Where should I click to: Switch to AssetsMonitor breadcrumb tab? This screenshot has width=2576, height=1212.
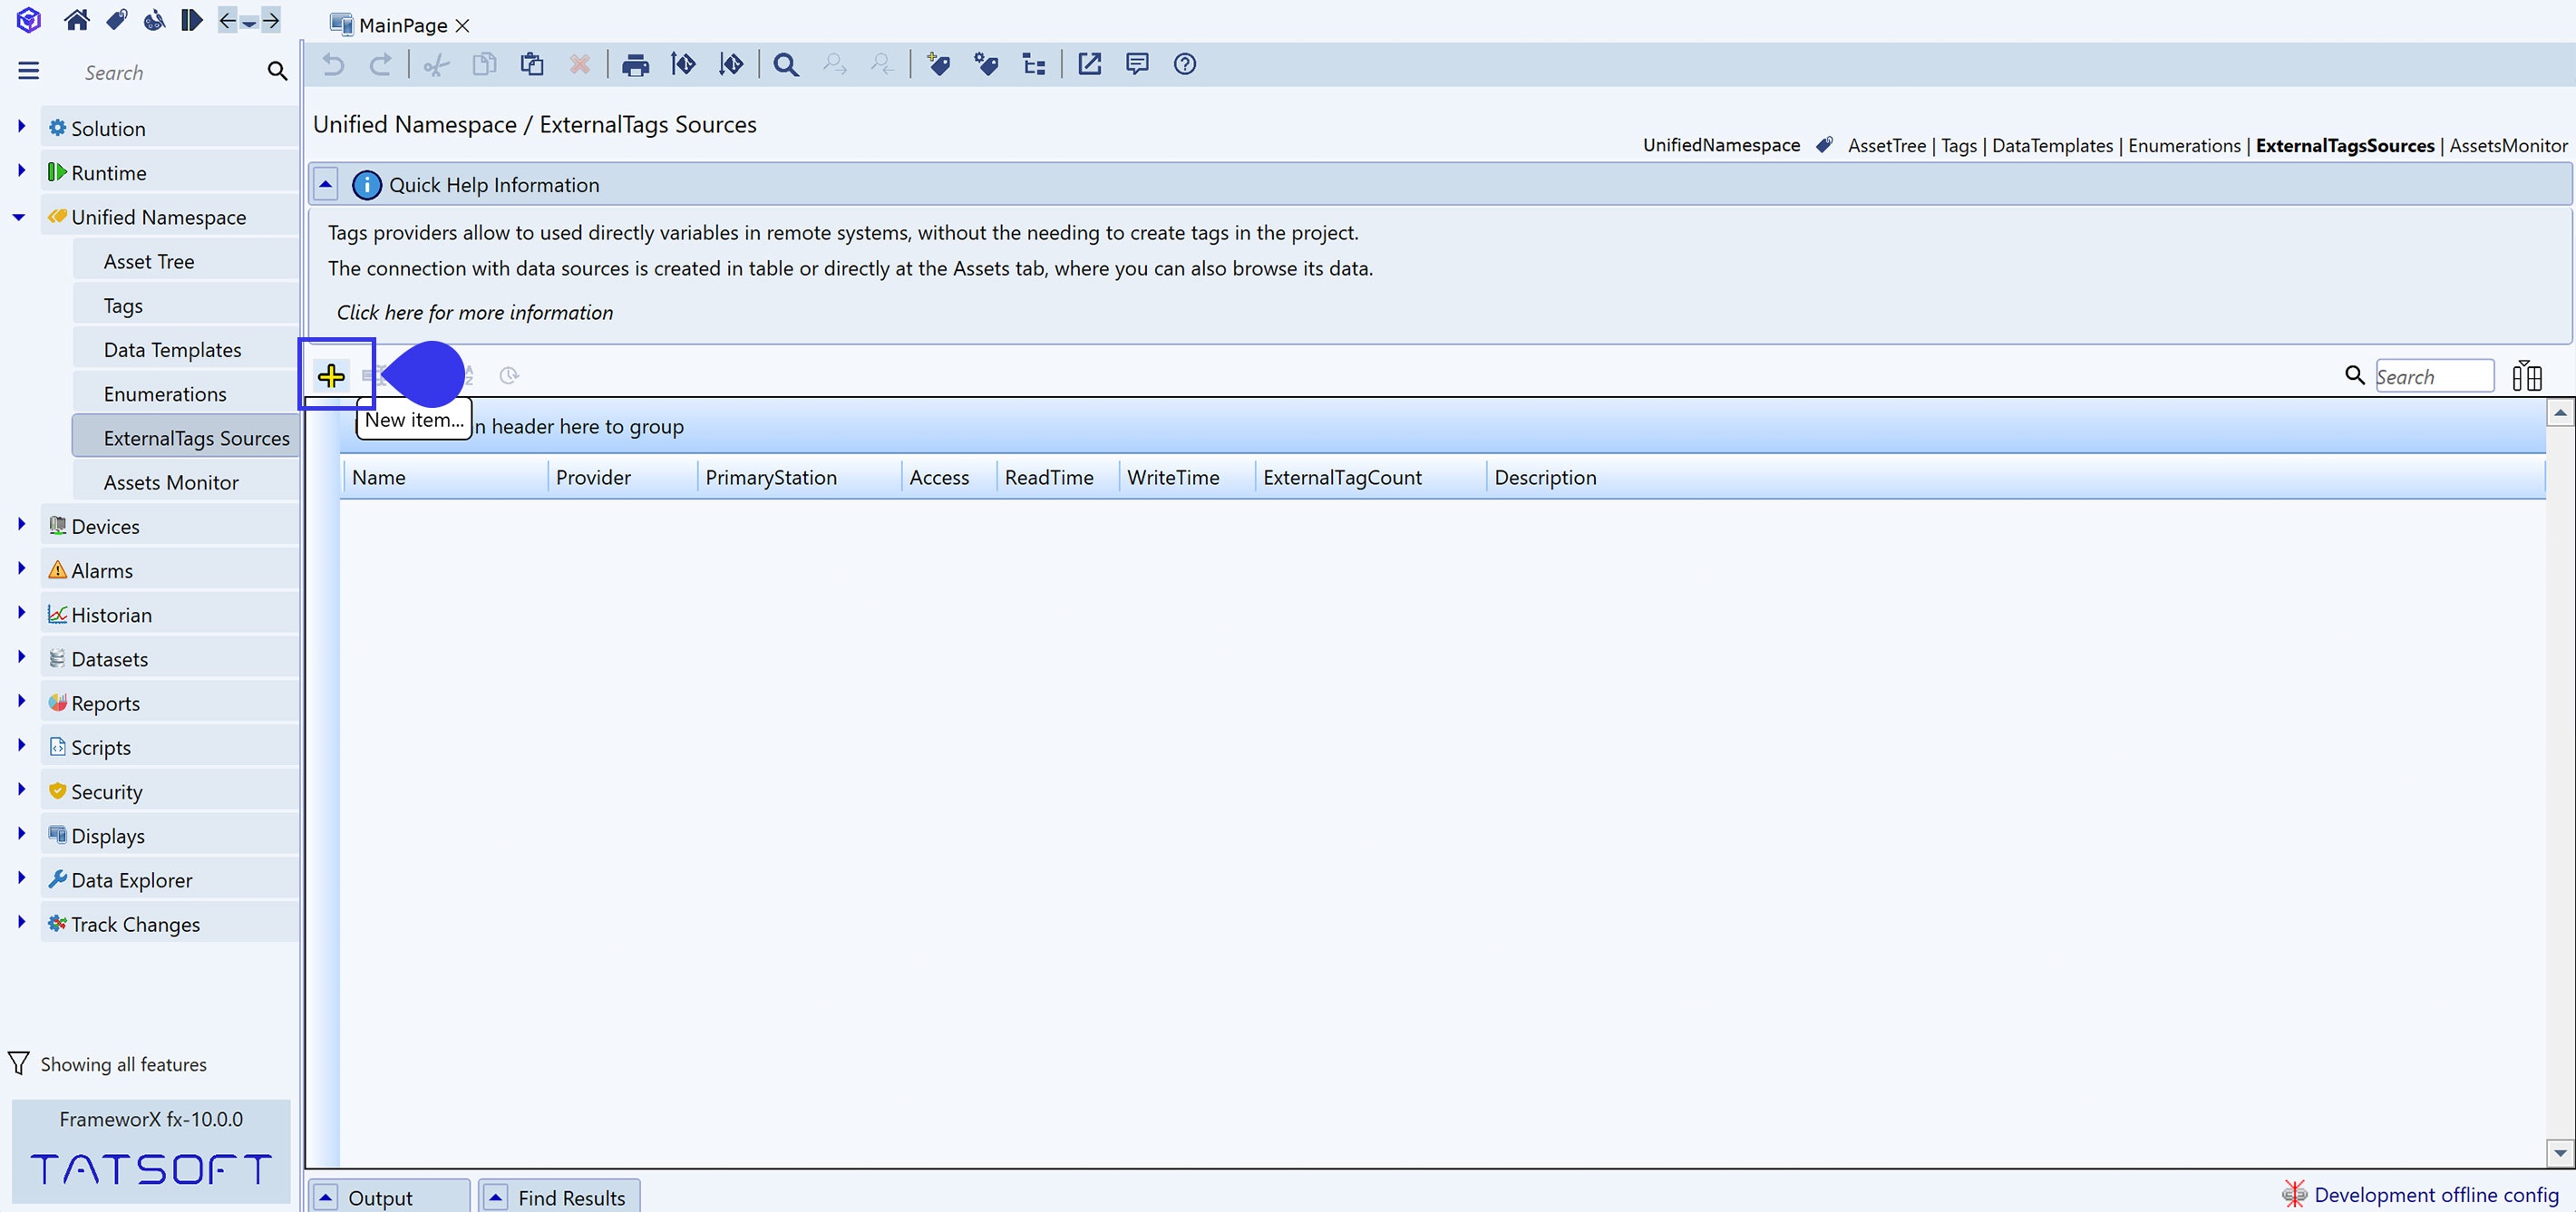tap(2507, 145)
